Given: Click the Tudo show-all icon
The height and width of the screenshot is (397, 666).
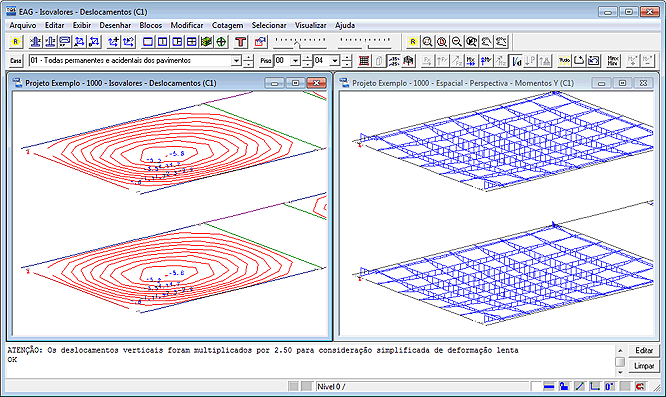Looking at the screenshot, I should pyautogui.click(x=564, y=61).
